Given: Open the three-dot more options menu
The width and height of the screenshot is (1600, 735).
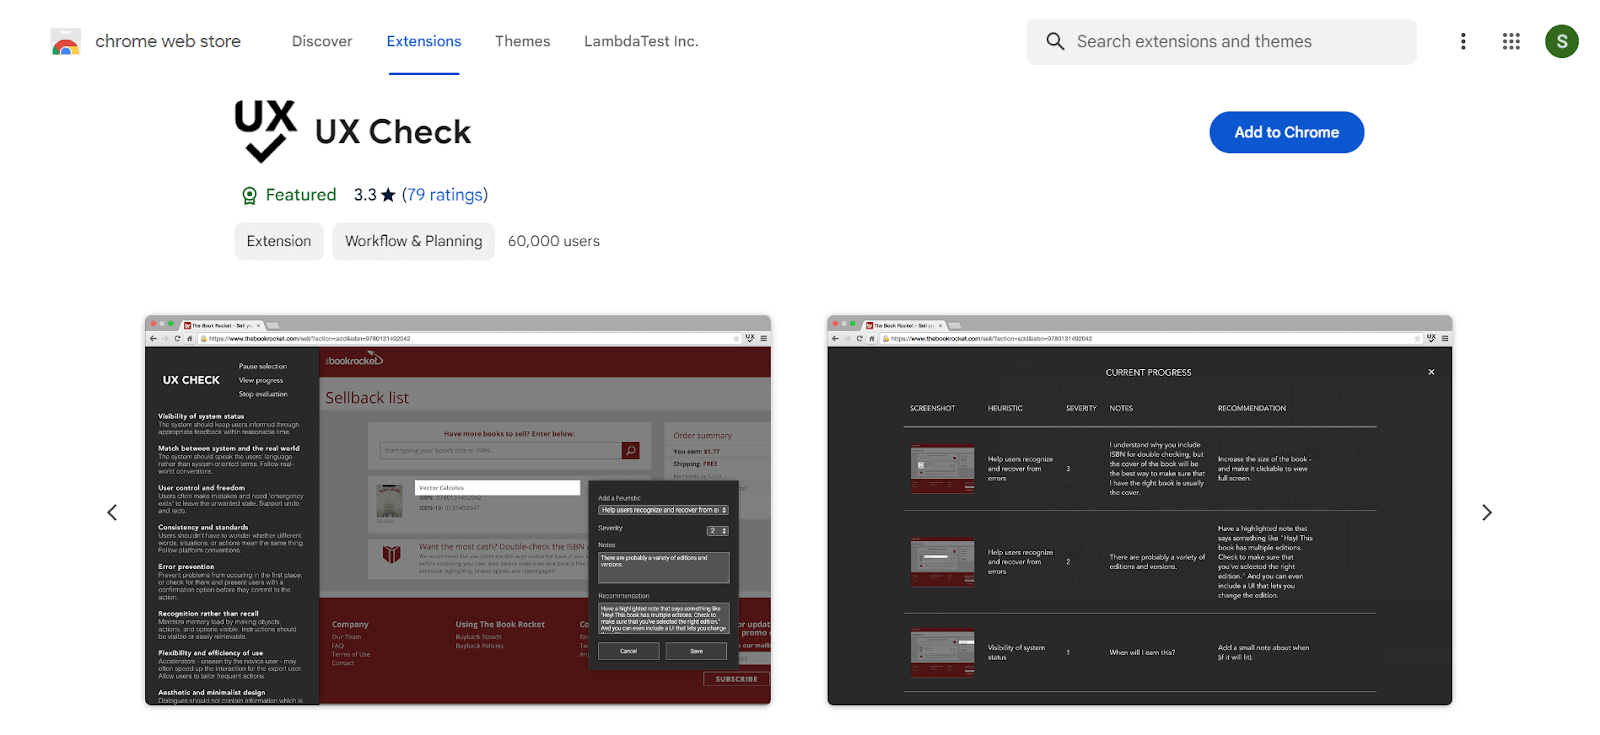Looking at the screenshot, I should (1463, 41).
